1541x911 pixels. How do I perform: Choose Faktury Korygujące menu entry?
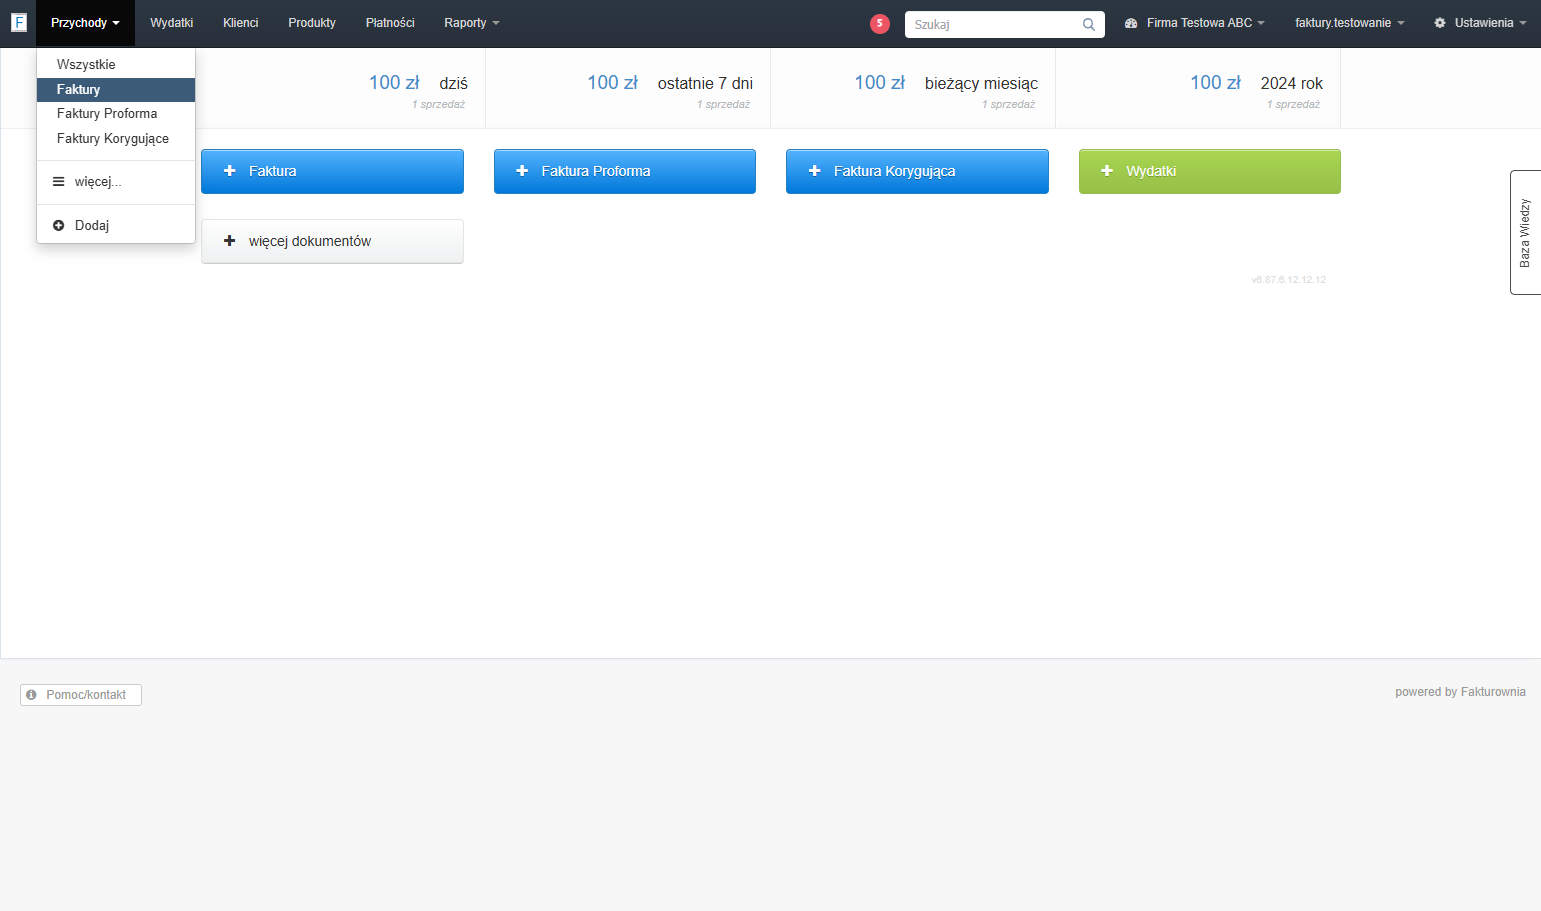click(x=116, y=139)
